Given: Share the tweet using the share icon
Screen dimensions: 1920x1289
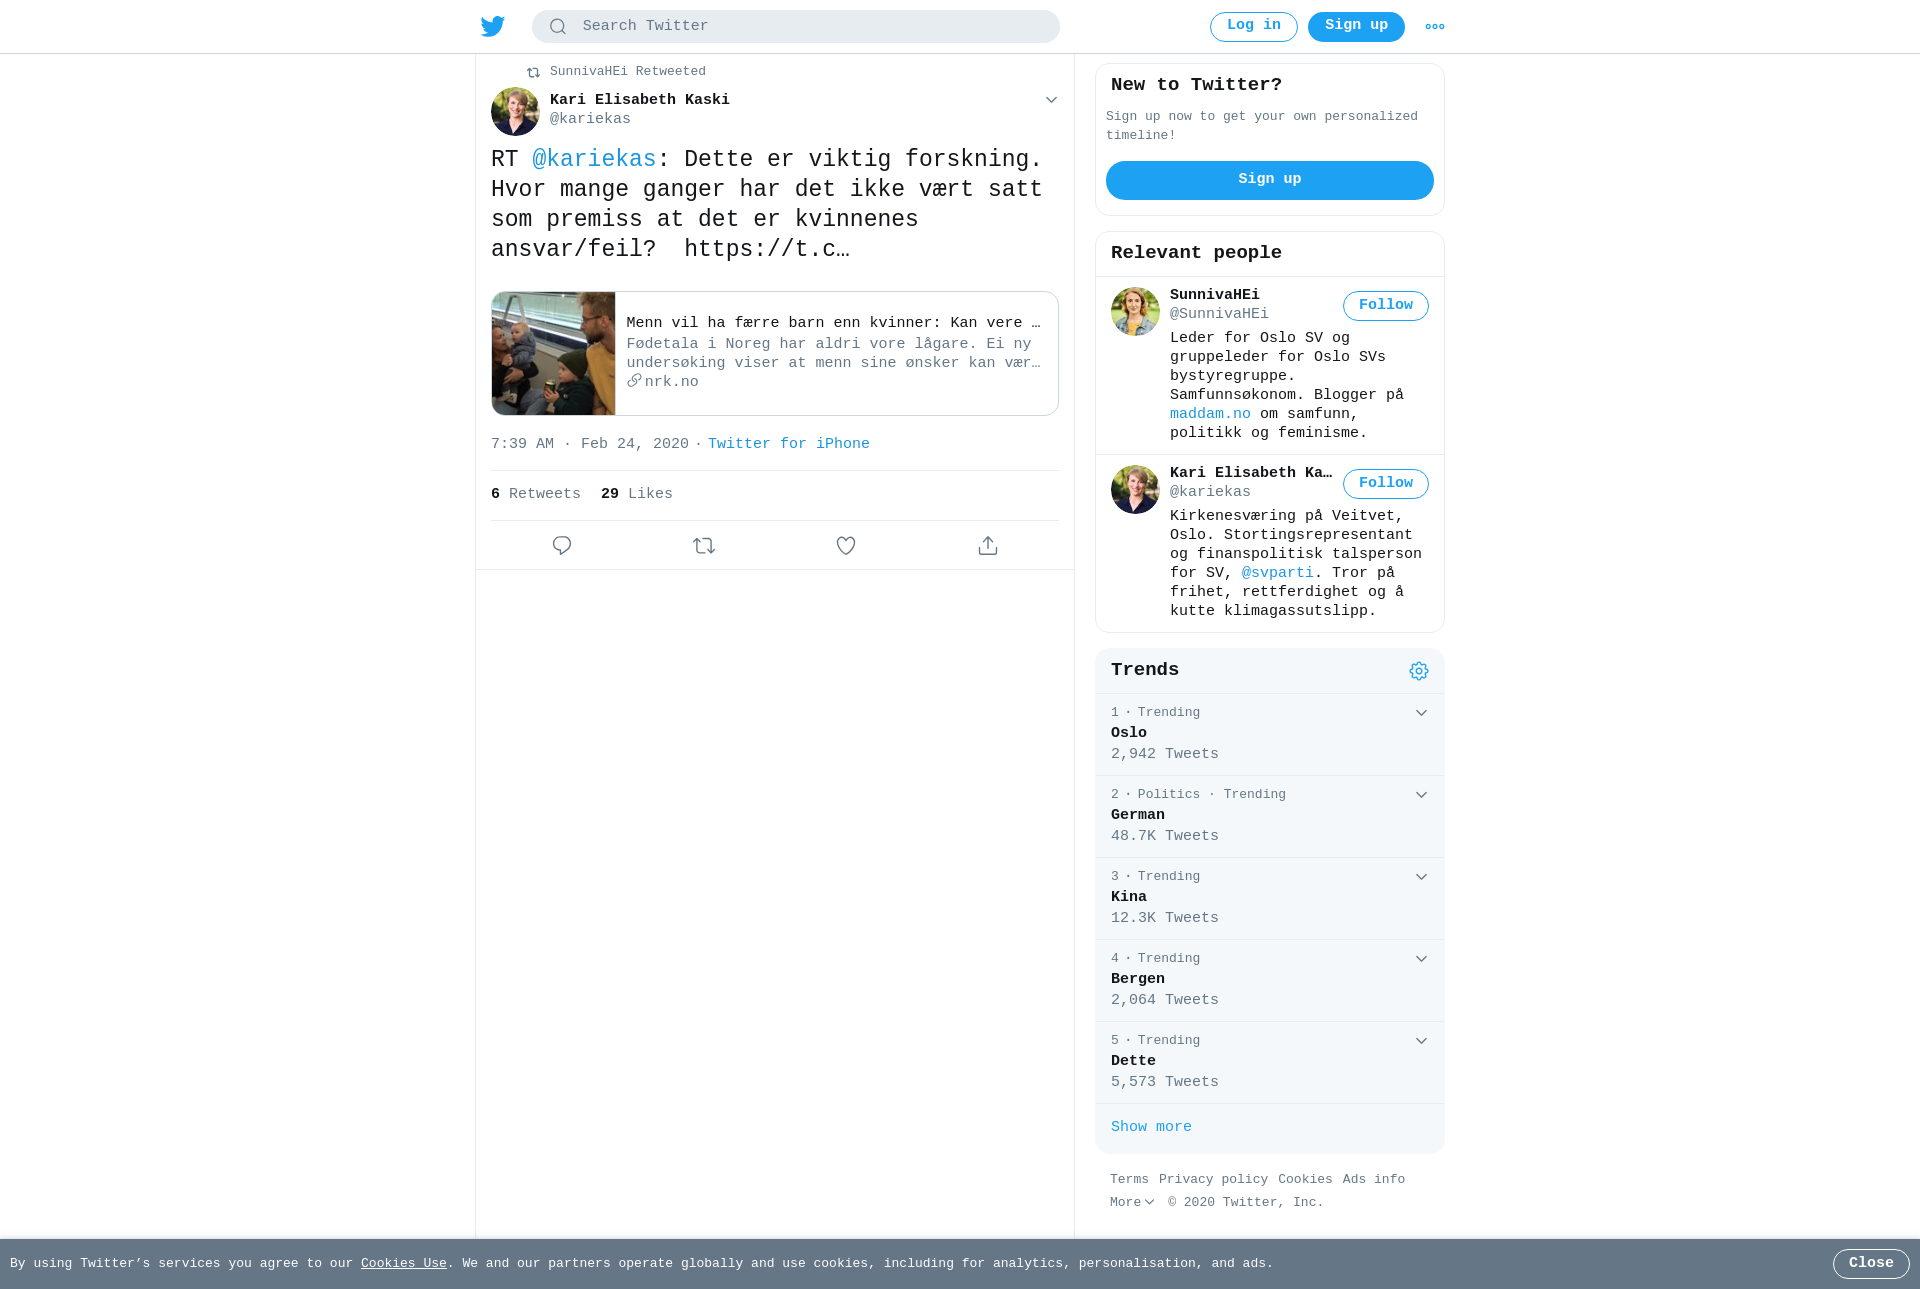Looking at the screenshot, I should click(988, 545).
